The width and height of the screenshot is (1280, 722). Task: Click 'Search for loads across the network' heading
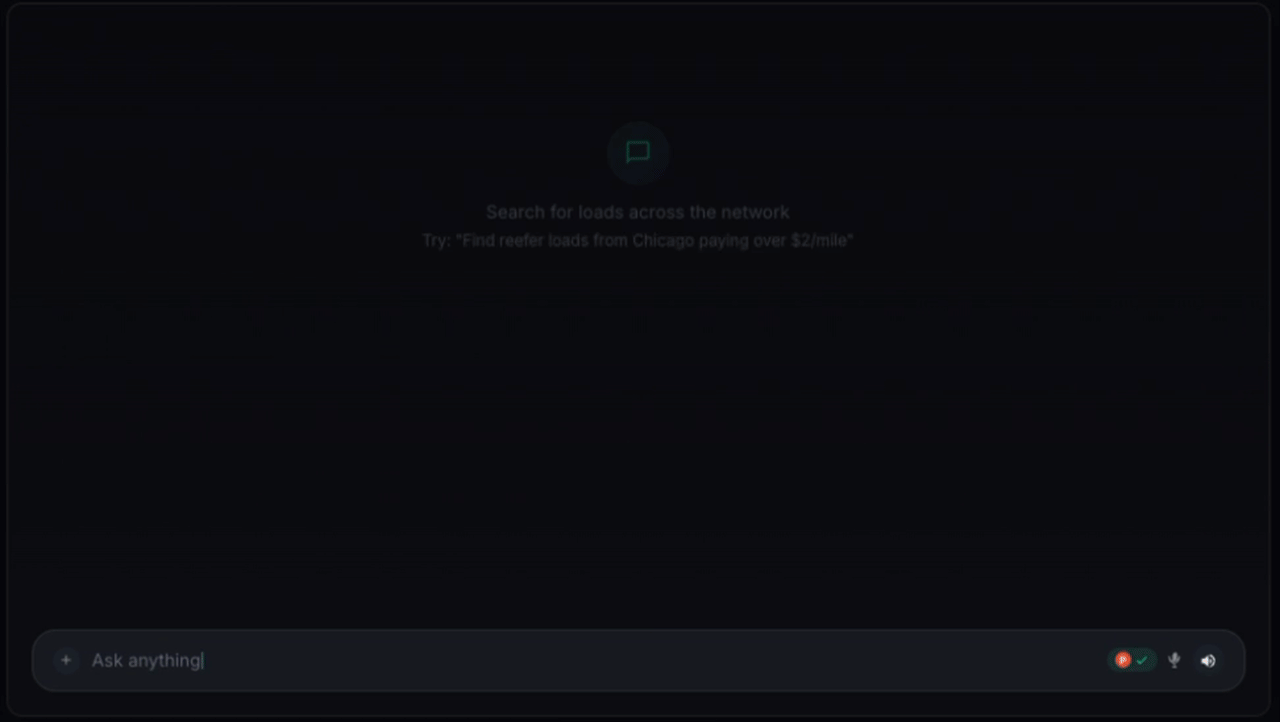point(638,212)
